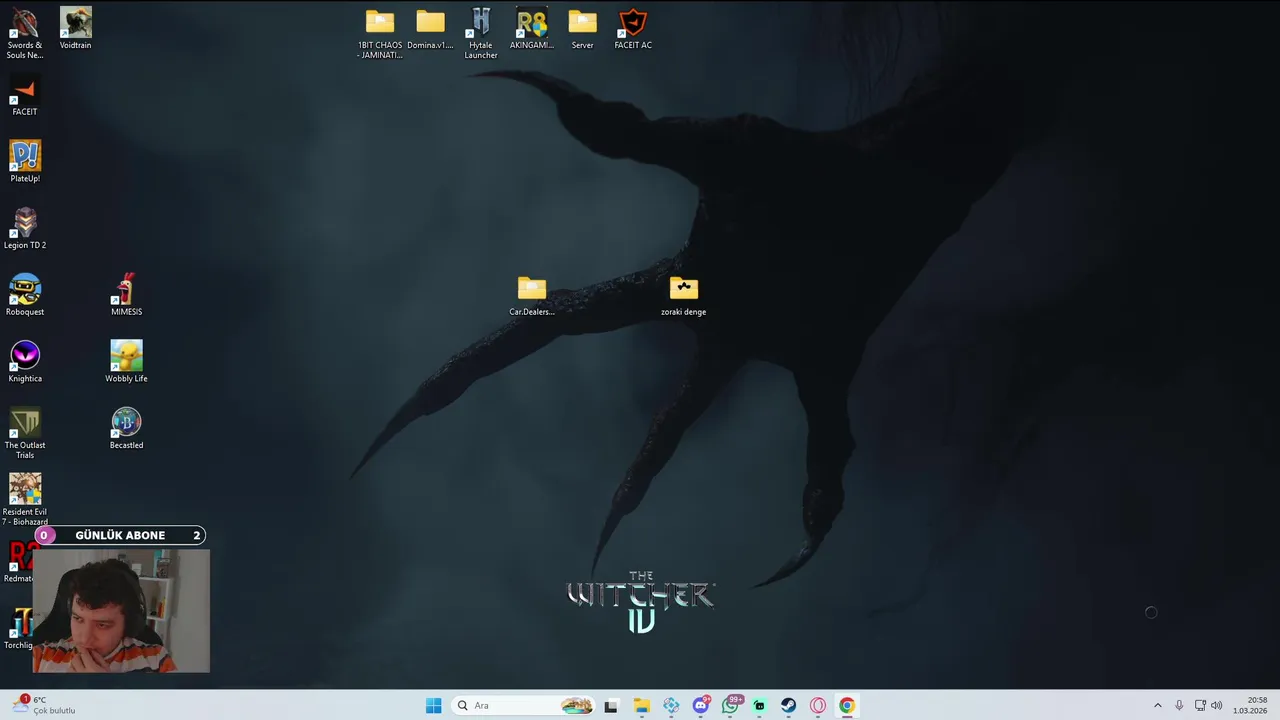Select the orange FACEIT shortcut on the left
1280x720 pixels.
point(25,95)
